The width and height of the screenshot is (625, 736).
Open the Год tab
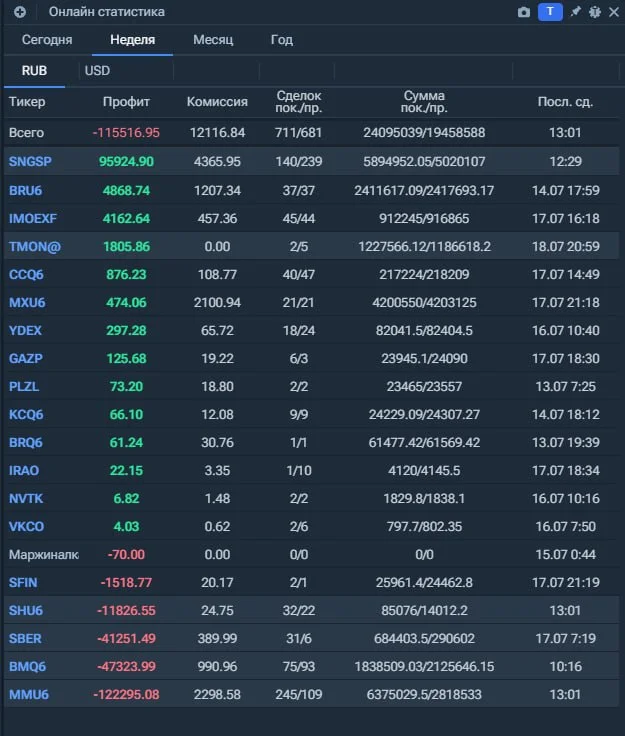(282, 40)
